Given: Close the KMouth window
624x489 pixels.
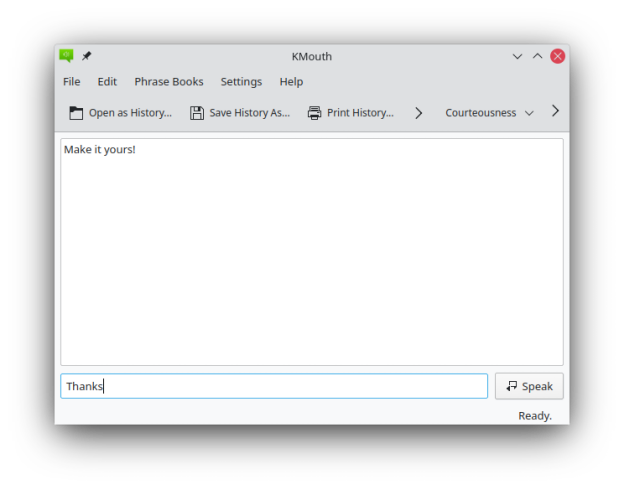Looking at the screenshot, I should tap(558, 56).
